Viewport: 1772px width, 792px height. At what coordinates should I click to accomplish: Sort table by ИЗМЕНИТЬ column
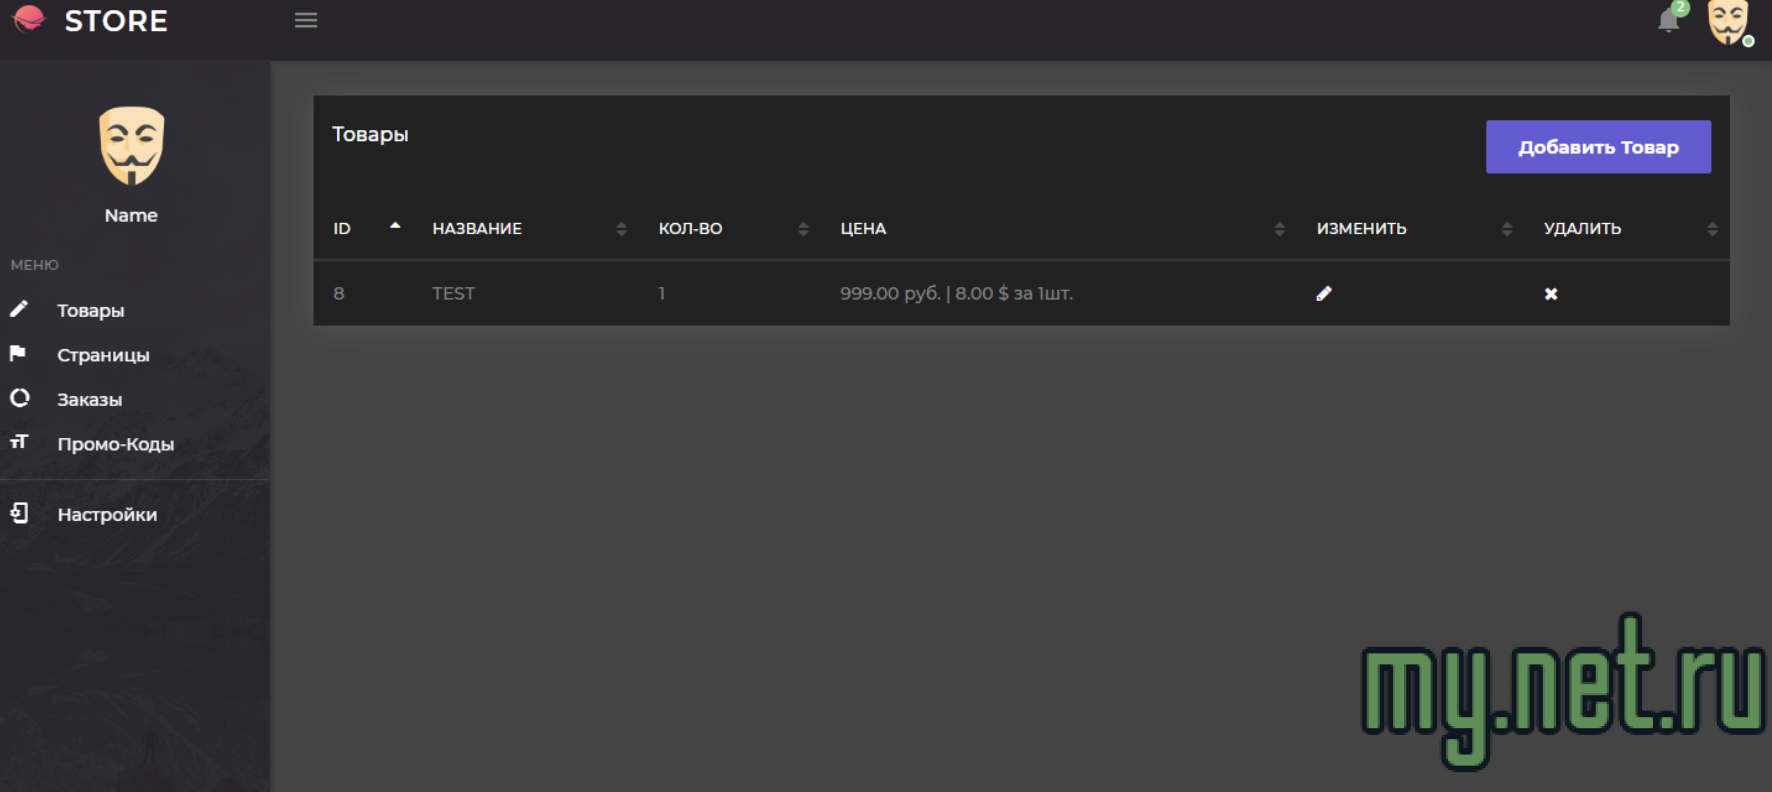tap(1361, 229)
